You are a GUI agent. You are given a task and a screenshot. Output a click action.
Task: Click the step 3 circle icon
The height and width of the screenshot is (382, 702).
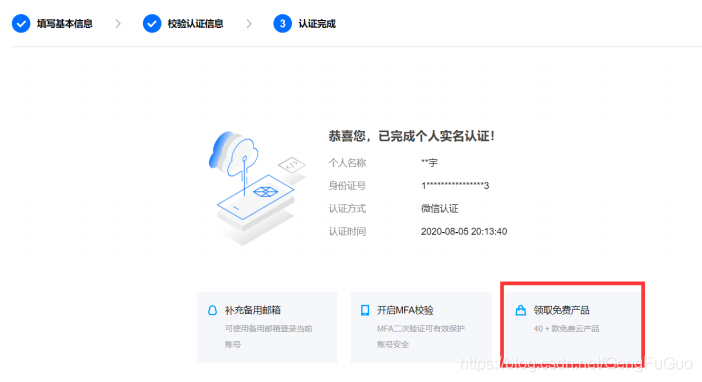click(x=283, y=24)
